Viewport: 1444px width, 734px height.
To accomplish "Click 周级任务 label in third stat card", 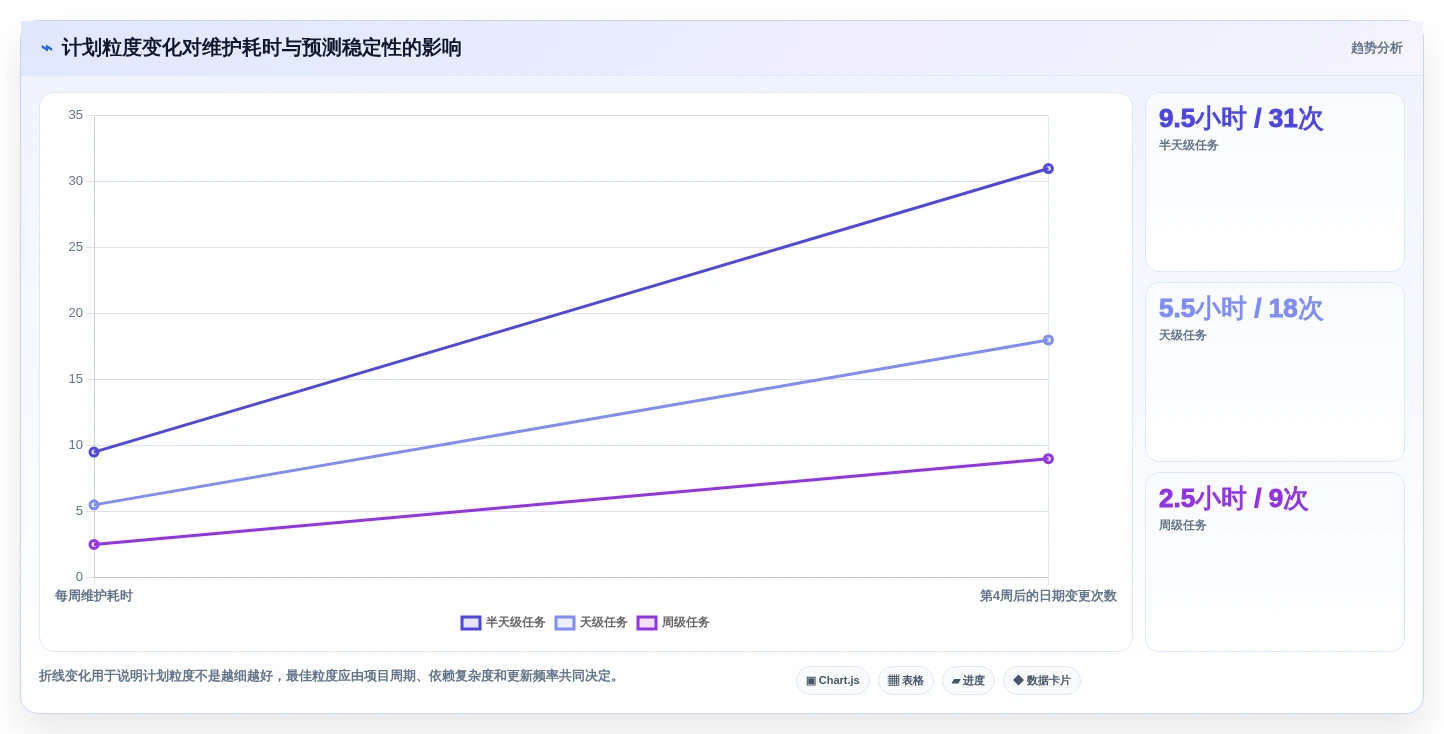I will [1182, 525].
